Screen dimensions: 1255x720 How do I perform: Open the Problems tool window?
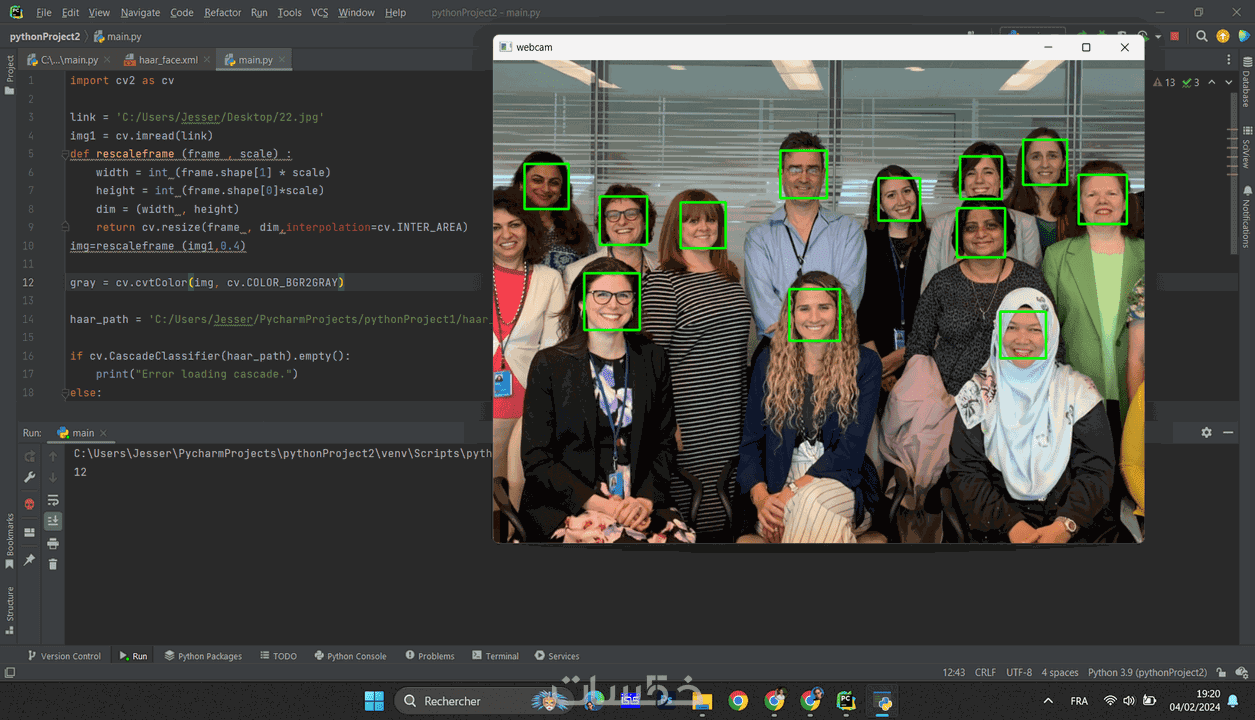click(430, 656)
